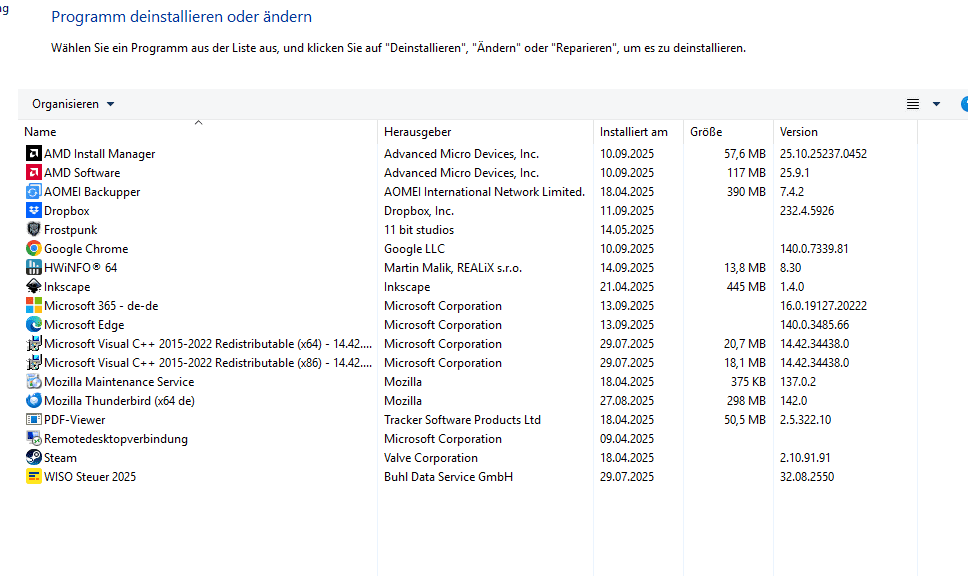
Task: Click the AOMEI Backupper icon
Action: point(33,191)
